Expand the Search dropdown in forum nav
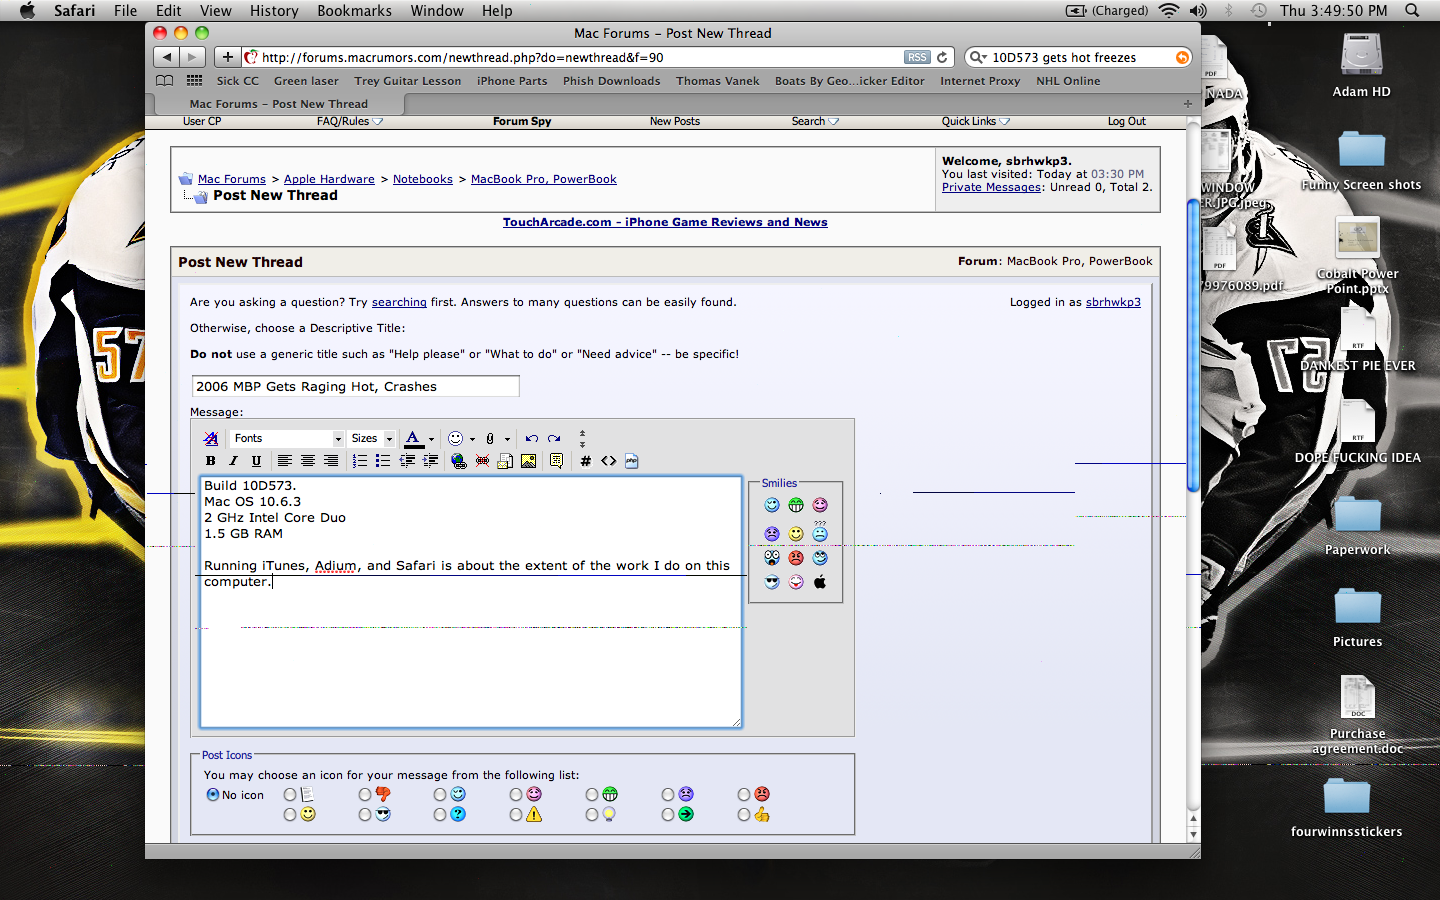Viewport: 1440px width, 900px height. [x=815, y=122]
